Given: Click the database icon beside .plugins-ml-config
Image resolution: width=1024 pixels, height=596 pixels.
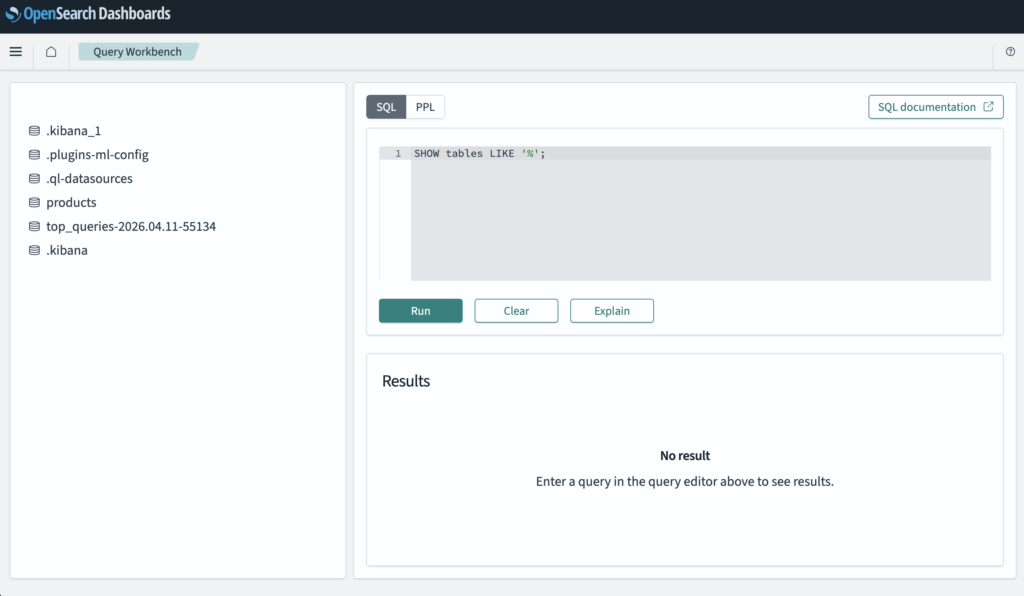Looking at the screenshot, I should click(35, 155).
